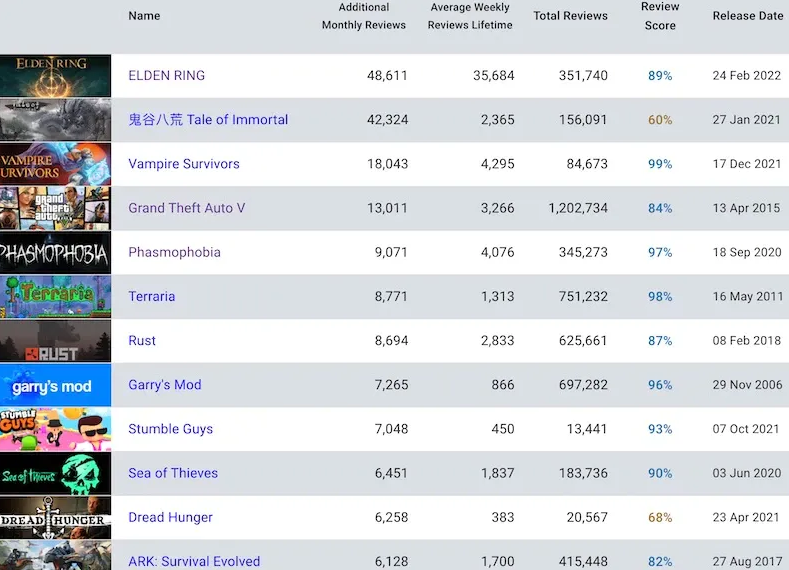Click the ELDEN RING game thumbnail
Image resolution: width=789 pixels, height=570 pixels.
pyautogui.click(x=55, y=76)
